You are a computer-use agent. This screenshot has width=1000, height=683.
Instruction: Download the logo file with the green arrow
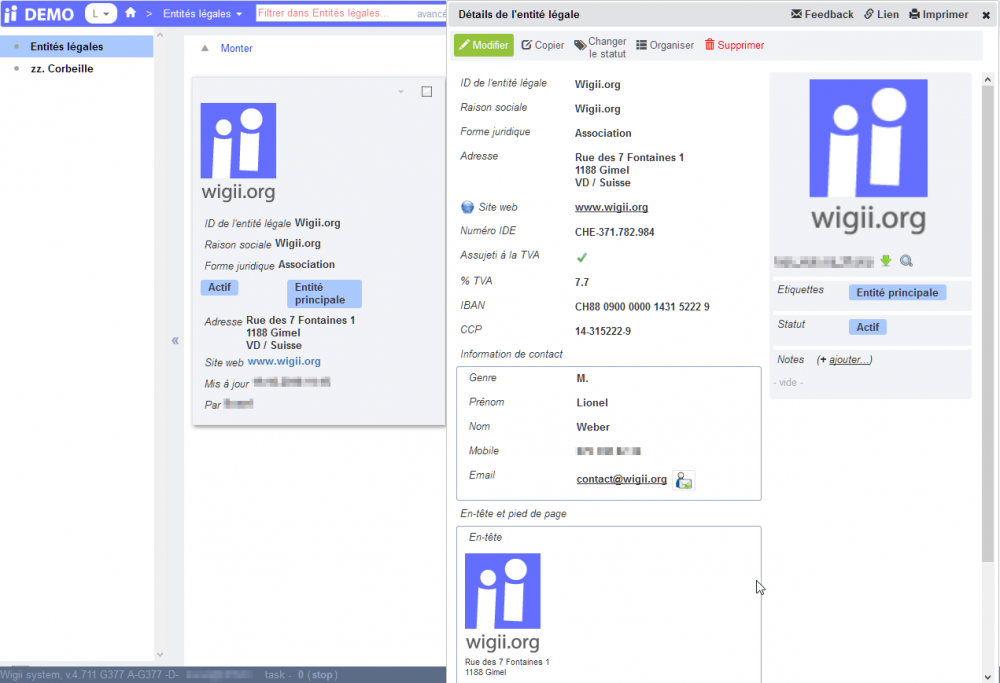[886, 260]
